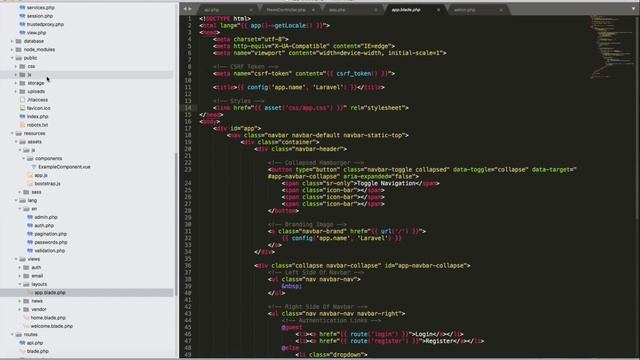Click line number 14 in gutter
Screen dimensions: 640x360
pos(188,108)
